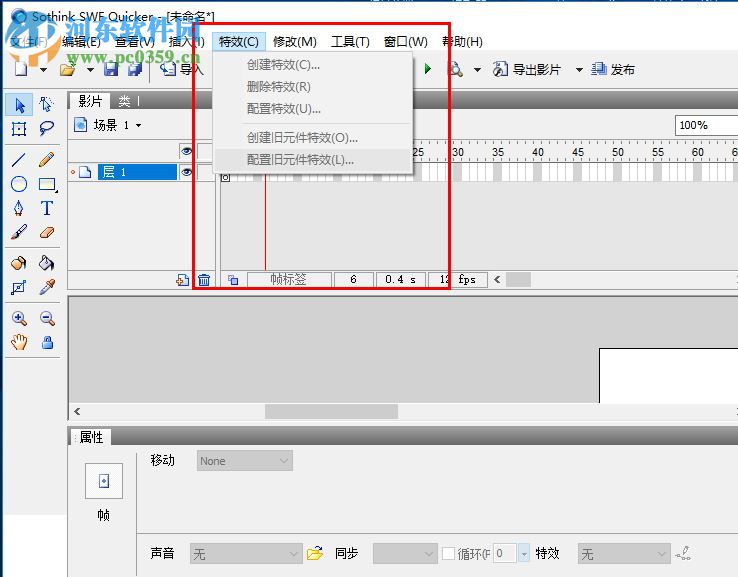
Task: Click the 100% zoom input field
Action: click(706, 125)
